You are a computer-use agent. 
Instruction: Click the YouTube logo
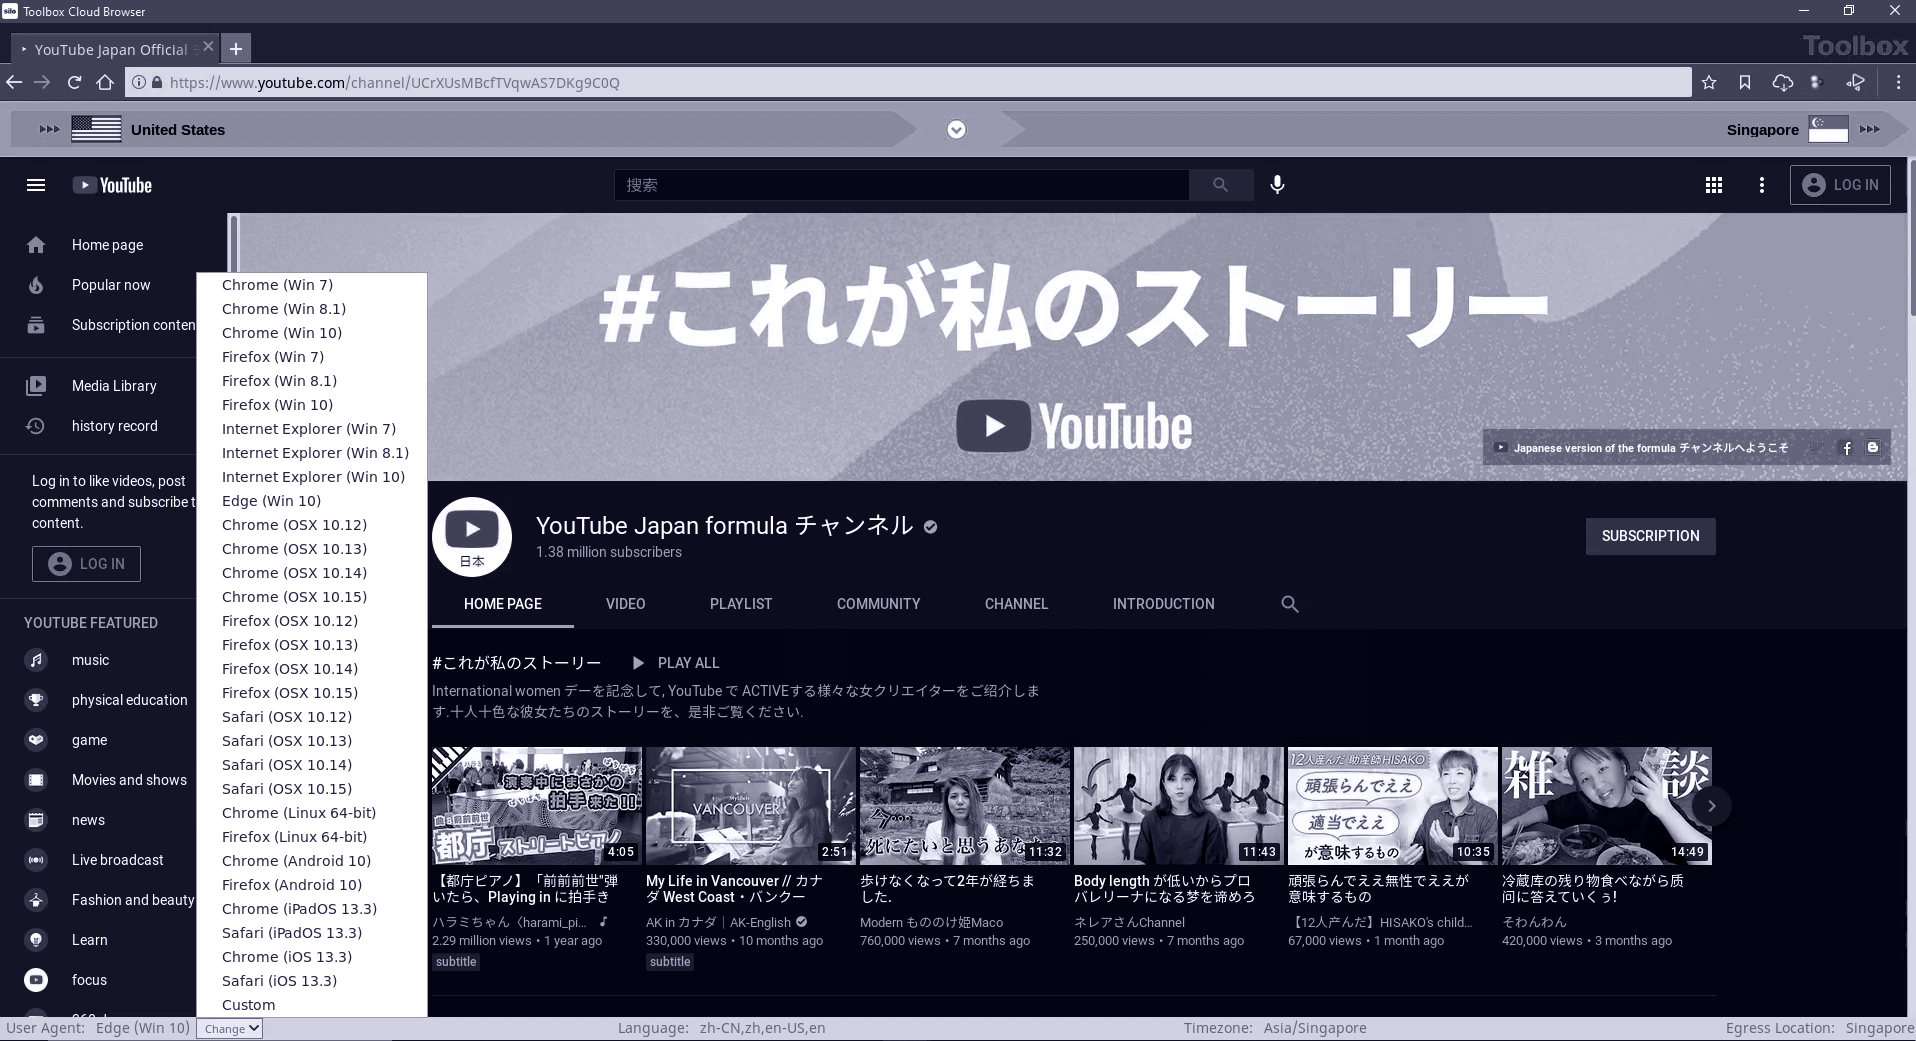tap(112, 185)
